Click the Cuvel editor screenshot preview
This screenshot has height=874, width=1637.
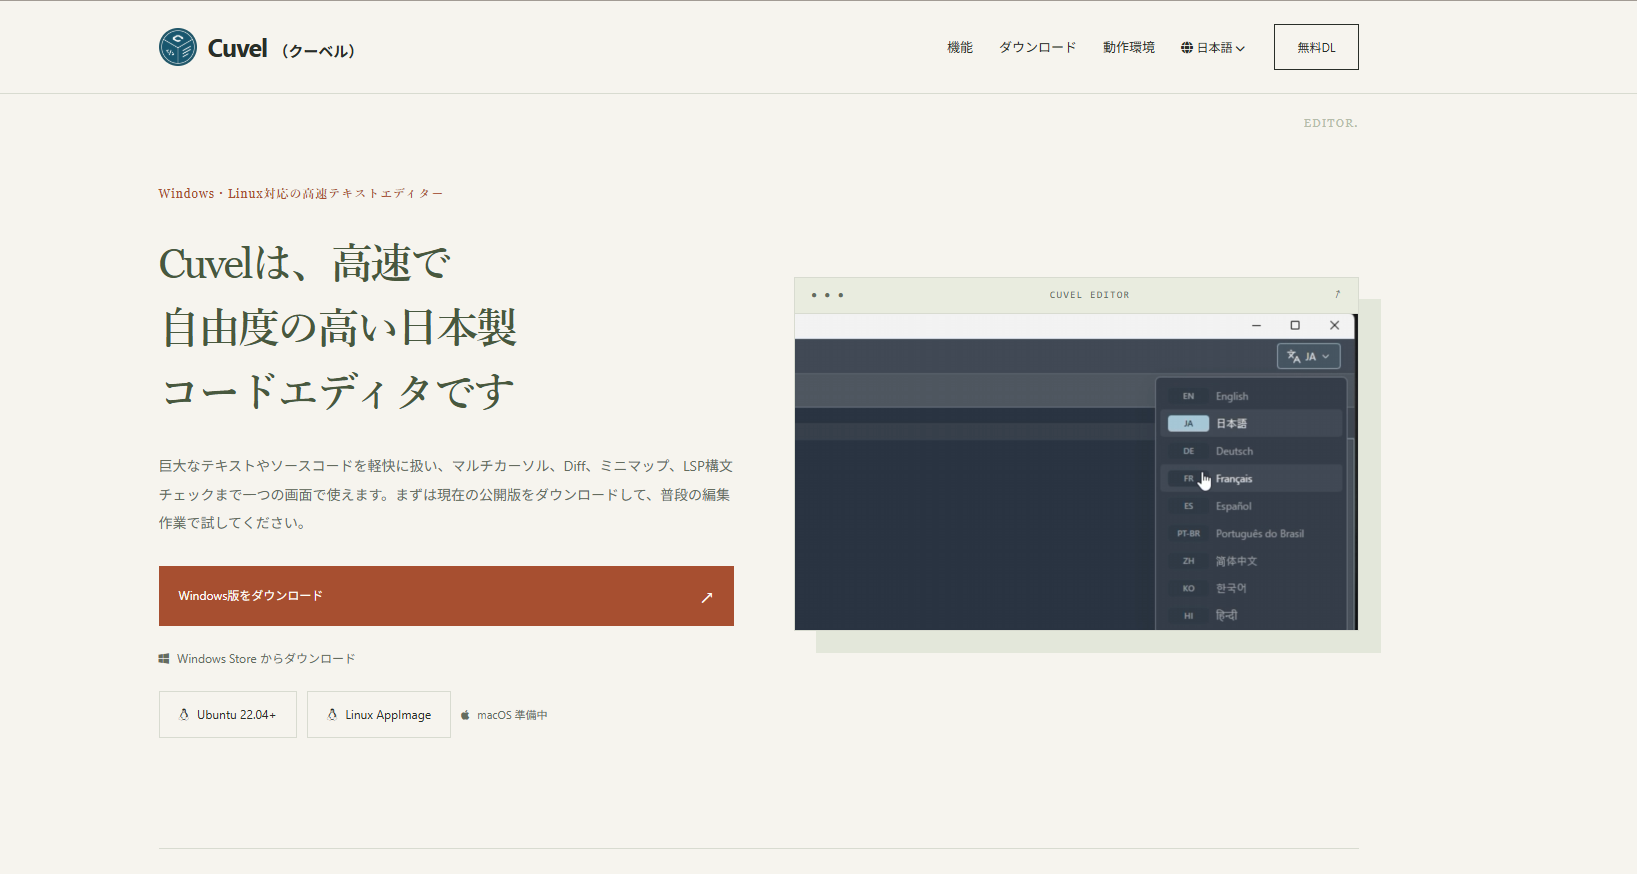click(1076, 472)
